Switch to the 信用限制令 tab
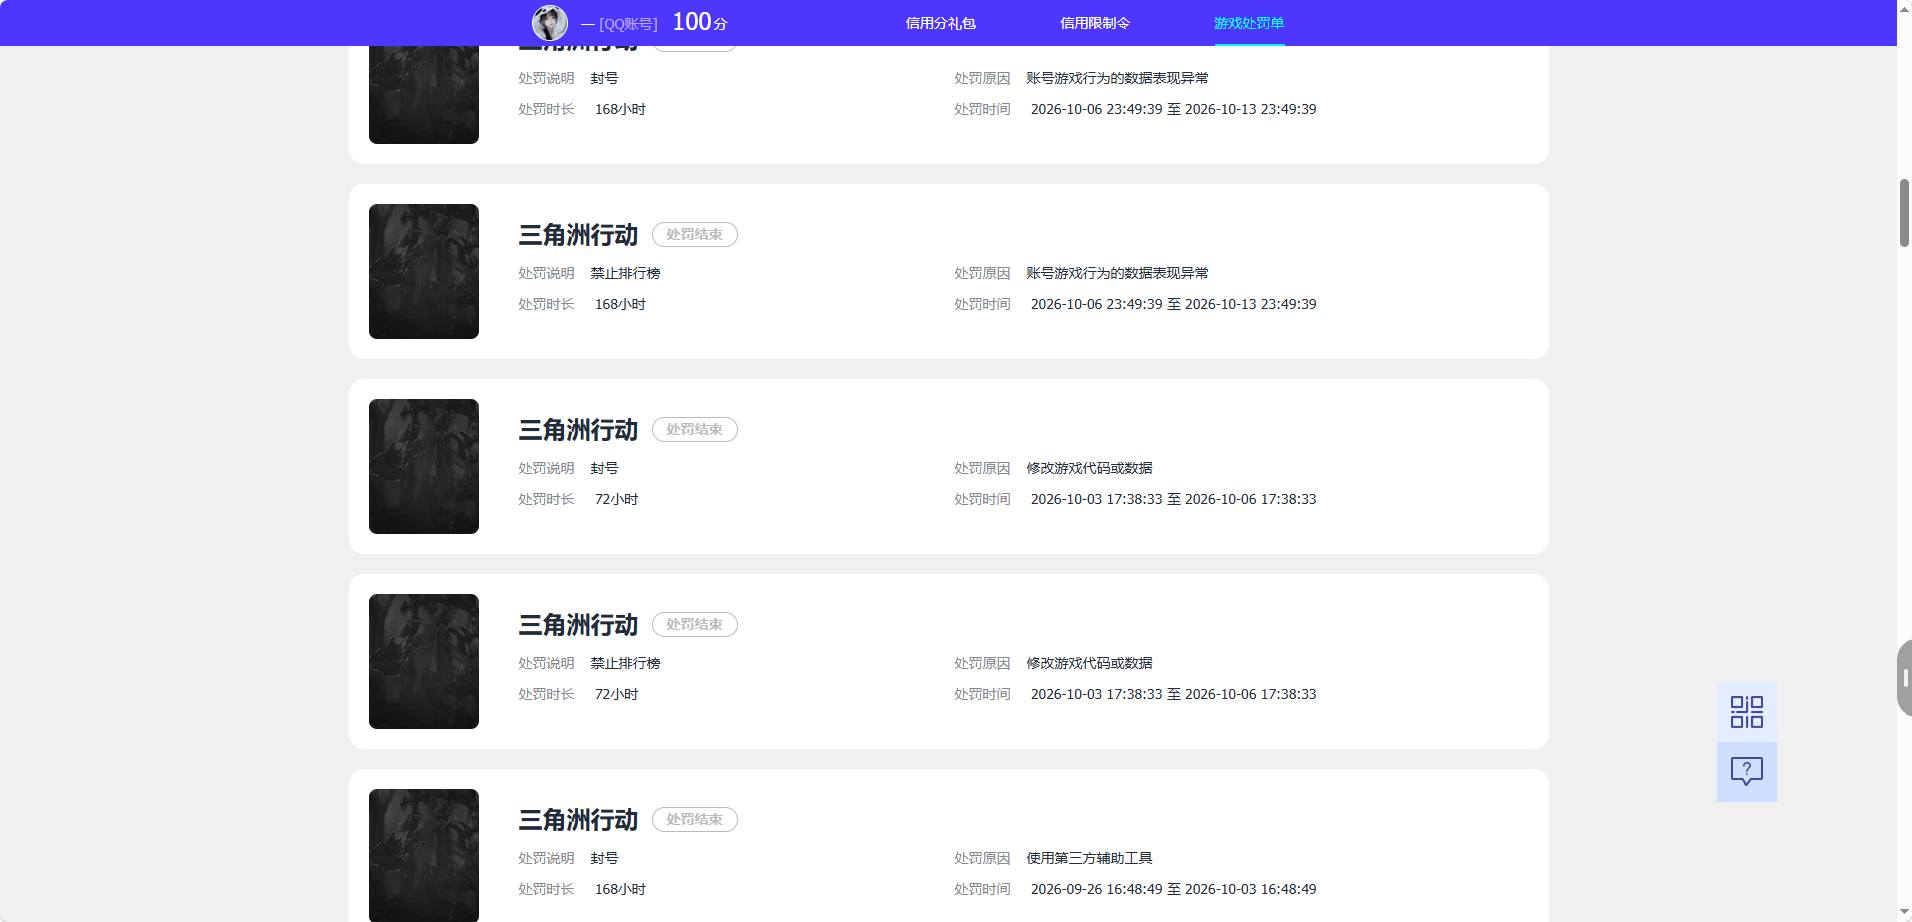 click(1094, 23)
